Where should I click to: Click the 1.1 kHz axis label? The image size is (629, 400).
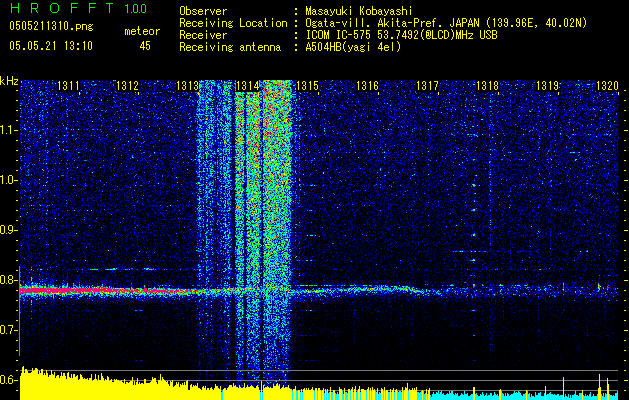coord(8,130)
